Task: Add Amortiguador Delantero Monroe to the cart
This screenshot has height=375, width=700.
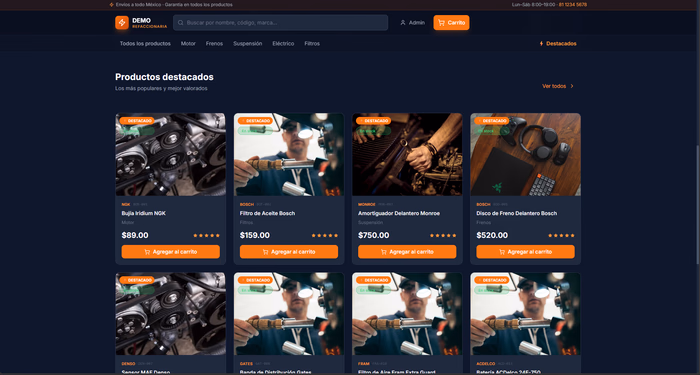Action: coord(407,252)
